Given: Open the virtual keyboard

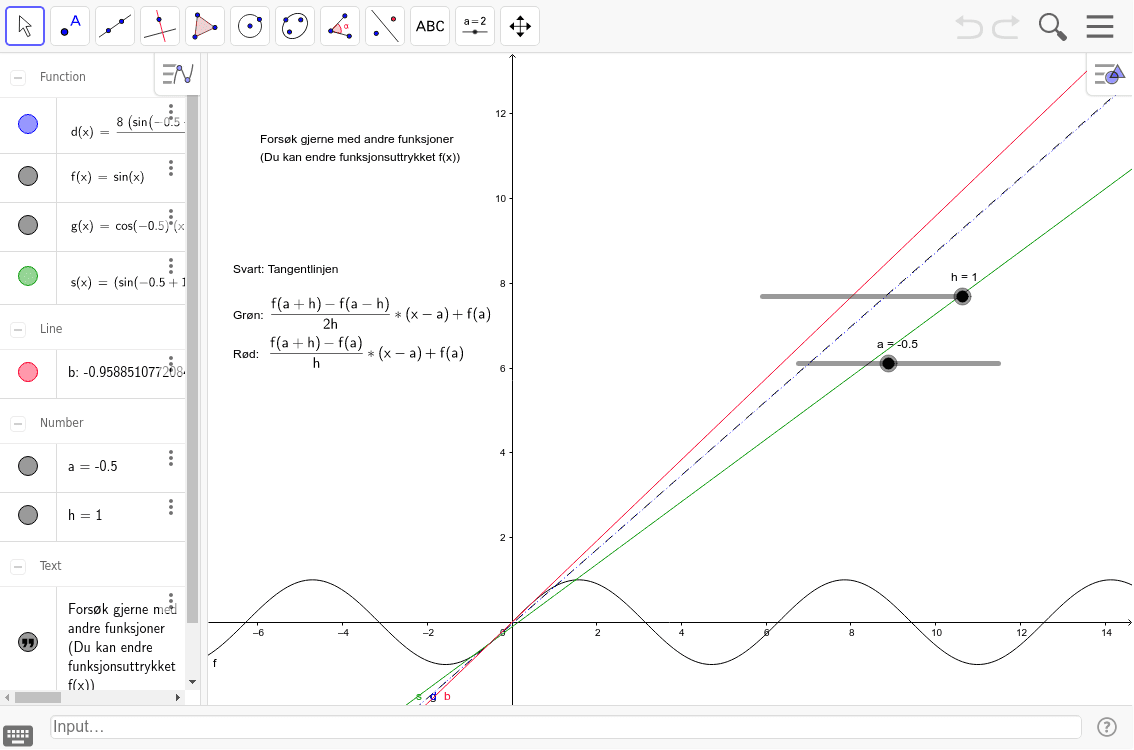Looking at the screenshot, I should pyautogui.click(x=18, y=736).
